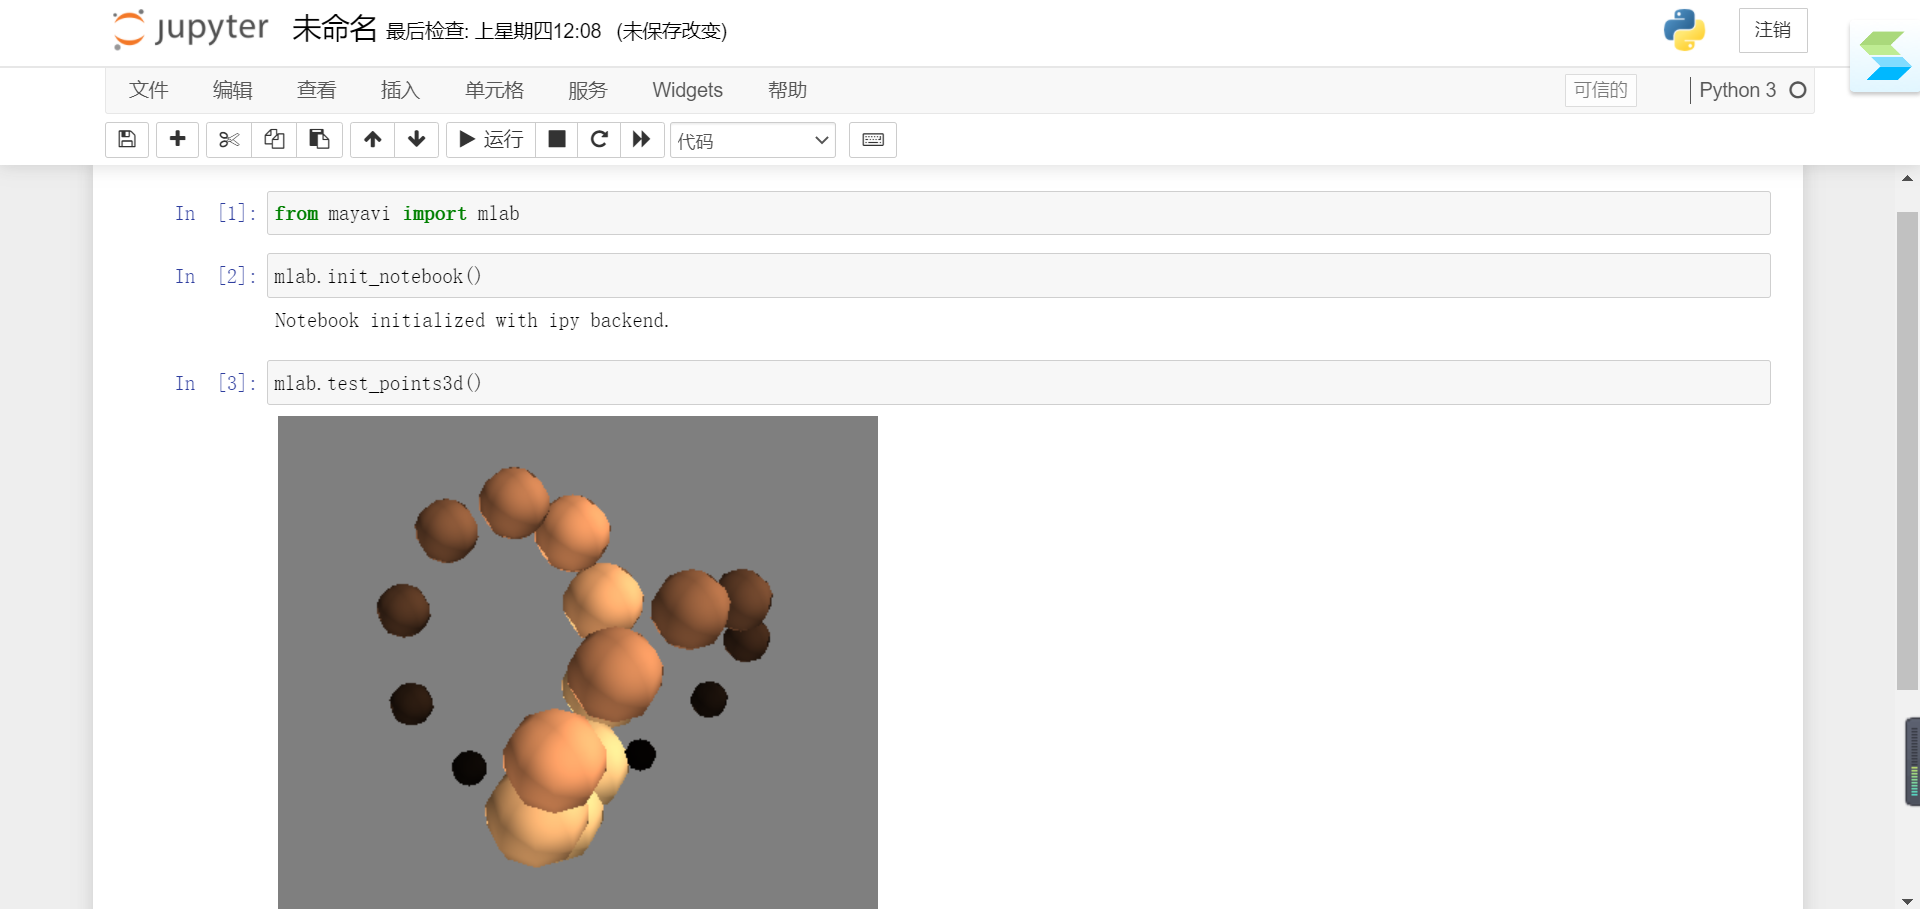Open the Widgets menu
Screen dimensions: 1920x909
click(x=687, y=90)
